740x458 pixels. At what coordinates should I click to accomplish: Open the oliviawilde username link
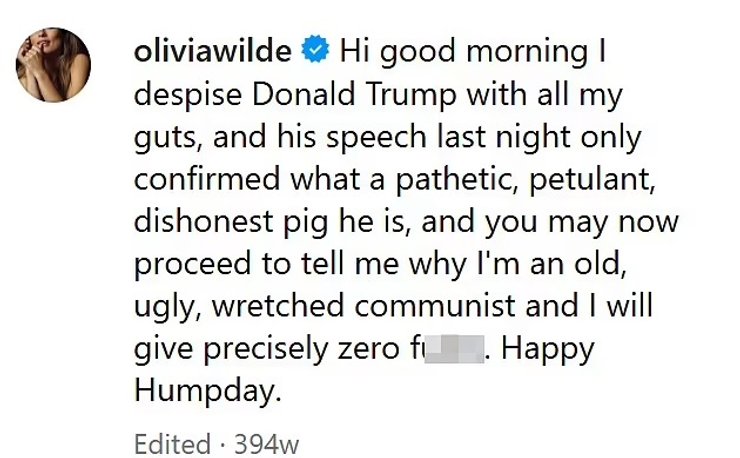[211, 50]
